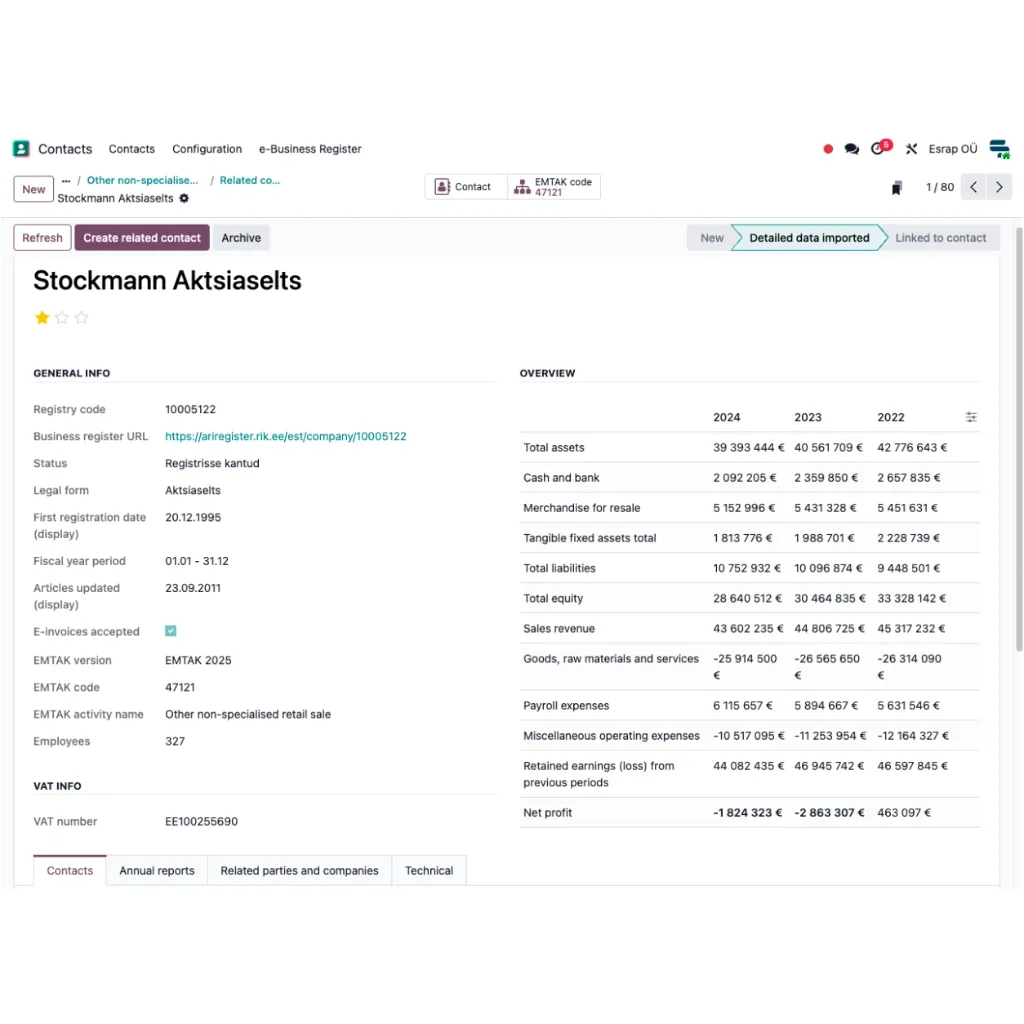Open e-Business Register menu

310,149
